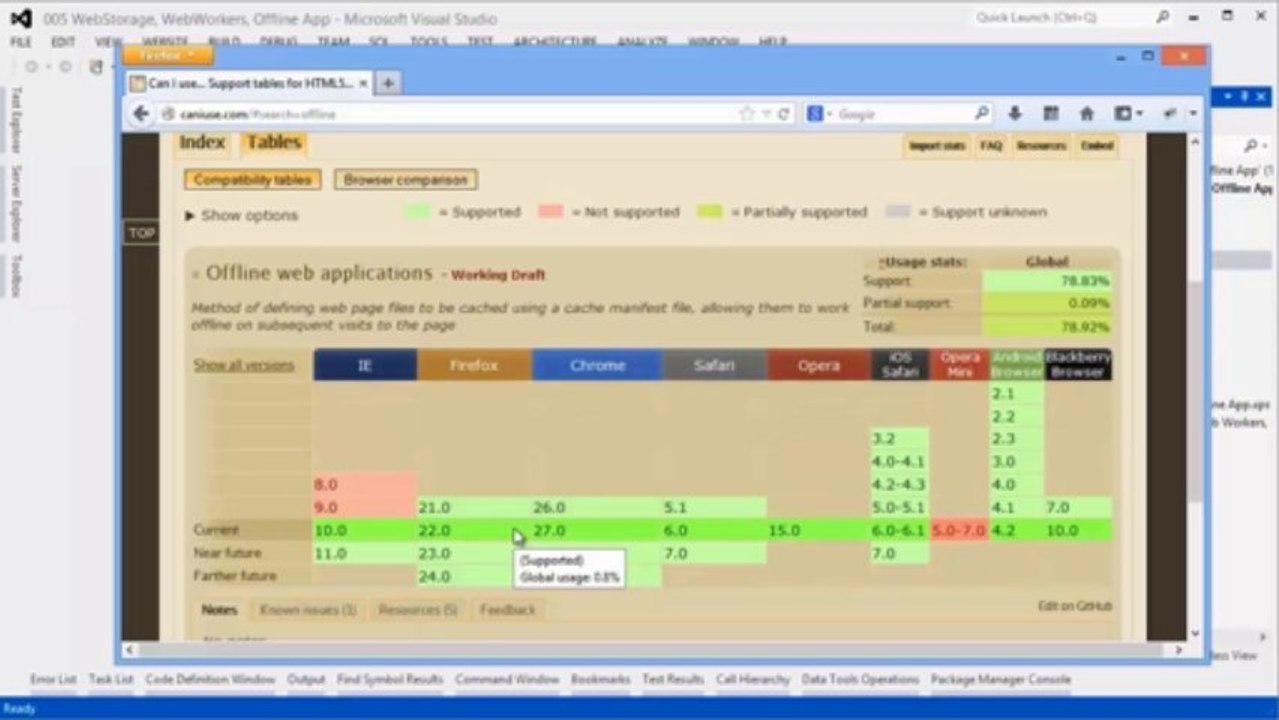This screenshot has height=720, width=1279.
Task: Click the Firefox 24.0 farther future cell
Action: tap(466, 576)
